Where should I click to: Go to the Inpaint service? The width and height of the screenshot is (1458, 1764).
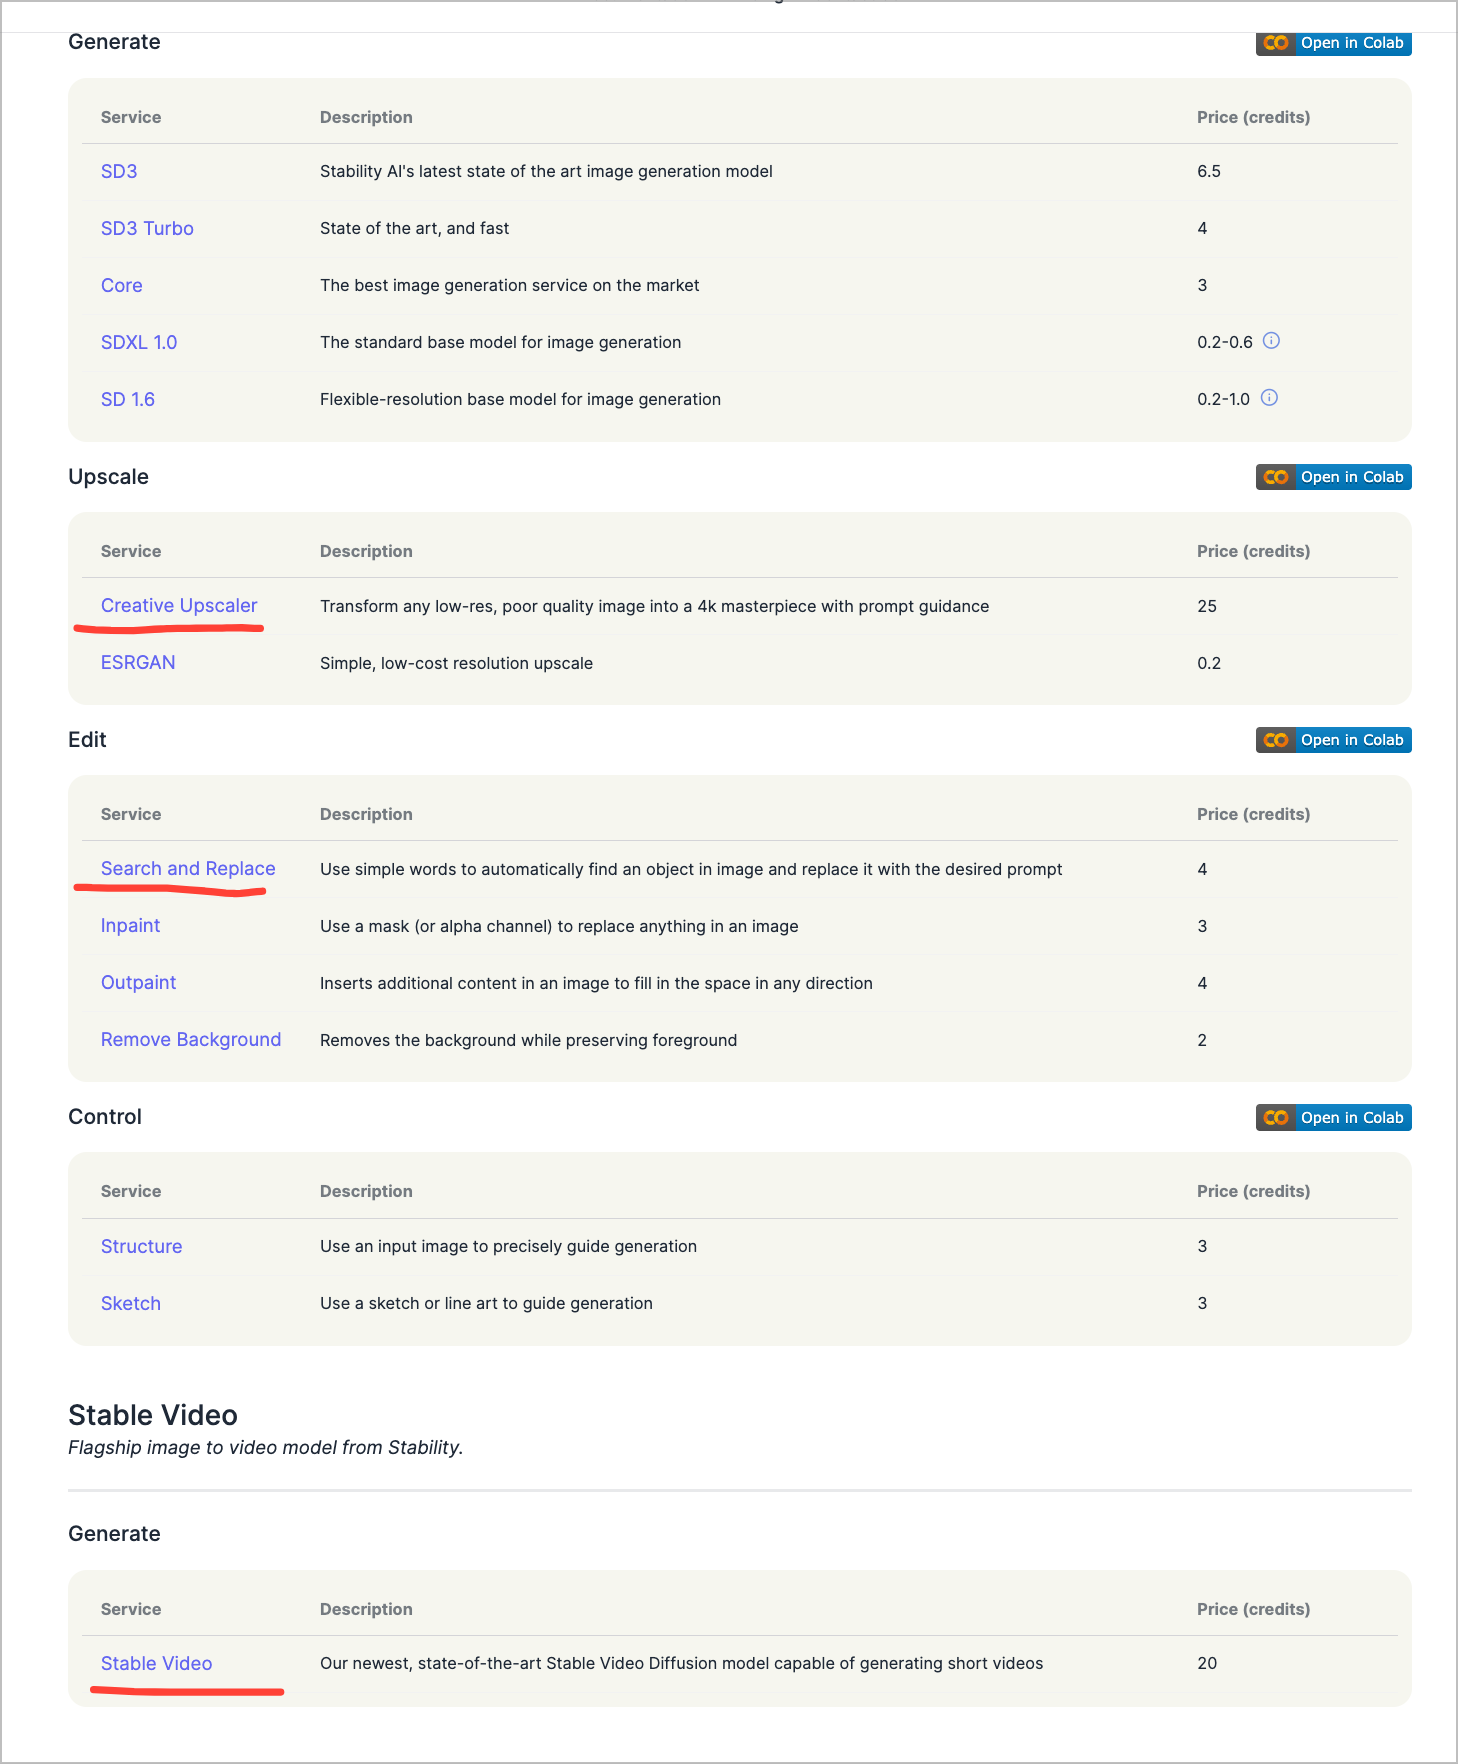130,925
